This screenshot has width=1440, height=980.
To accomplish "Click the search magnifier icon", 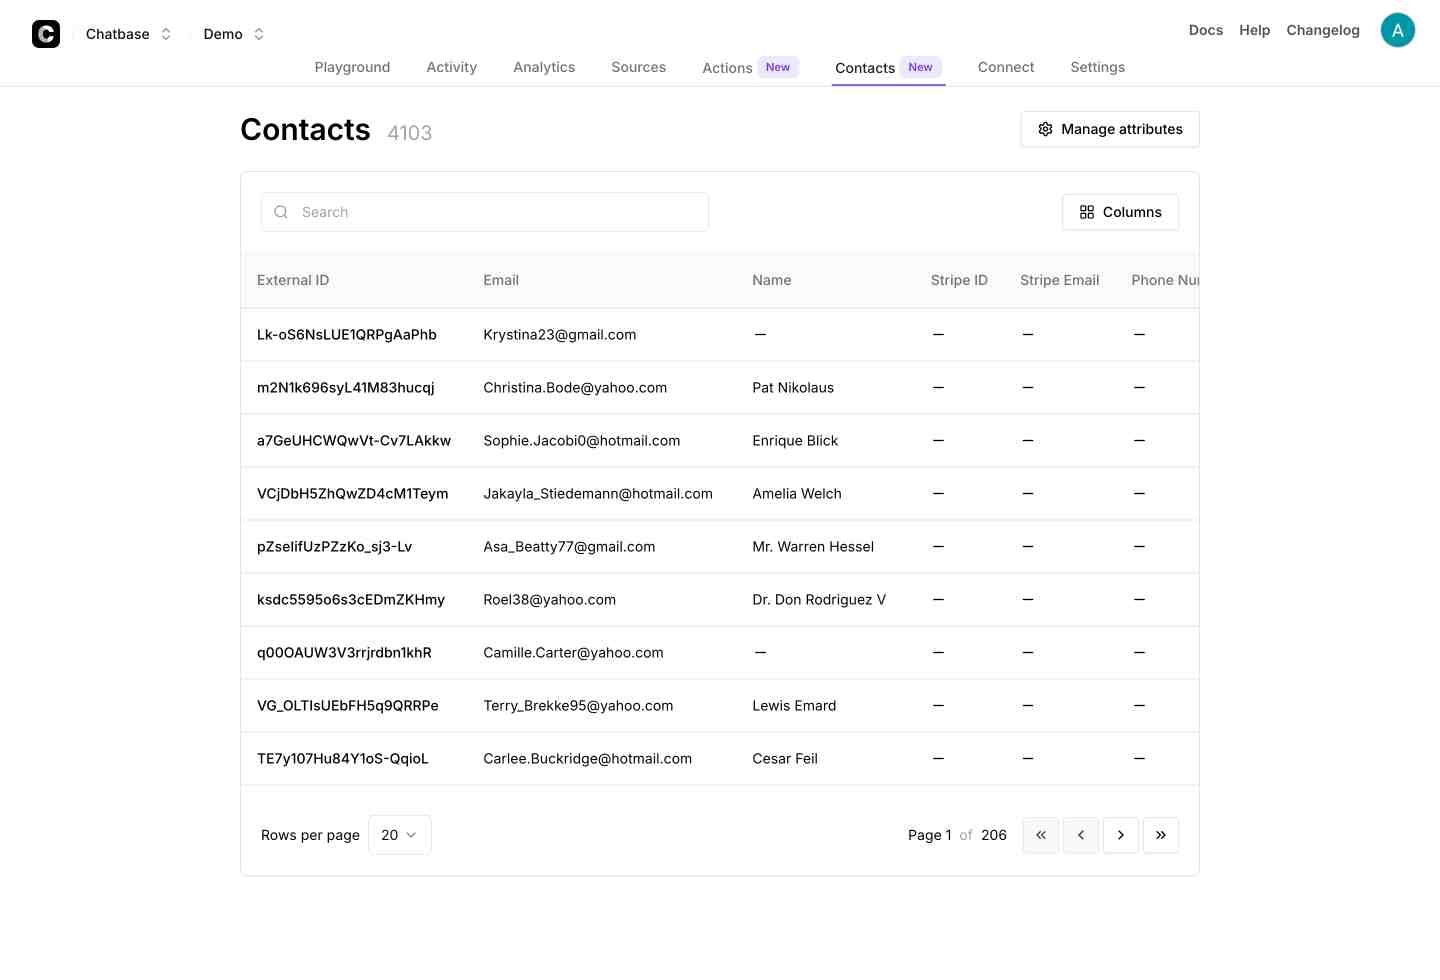I will [281, 212].
